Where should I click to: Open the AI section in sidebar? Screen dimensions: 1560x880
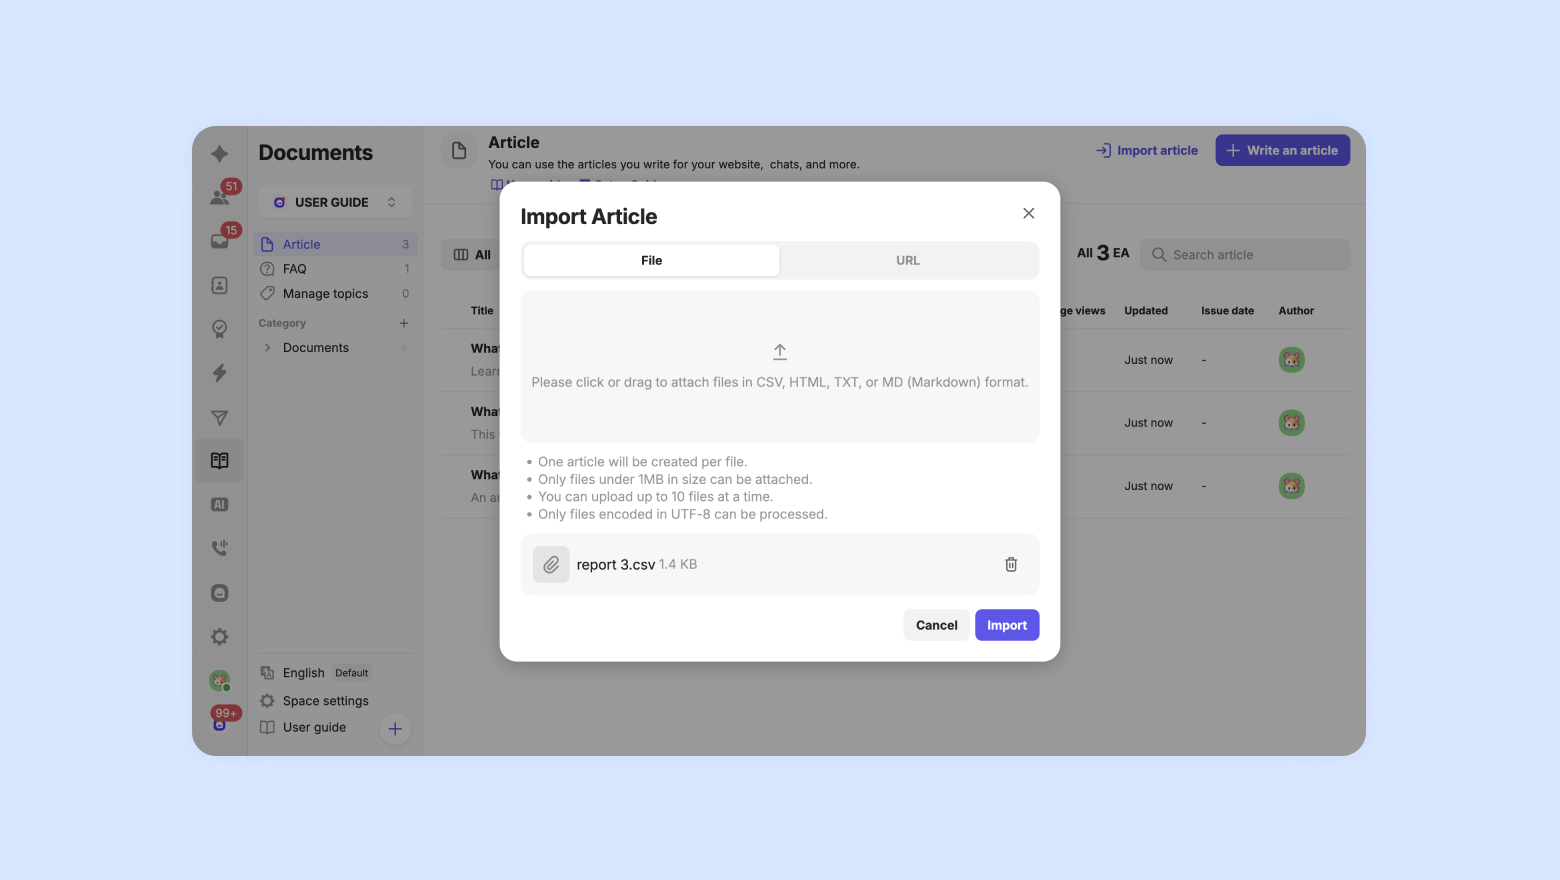click(x=220, y=505)
